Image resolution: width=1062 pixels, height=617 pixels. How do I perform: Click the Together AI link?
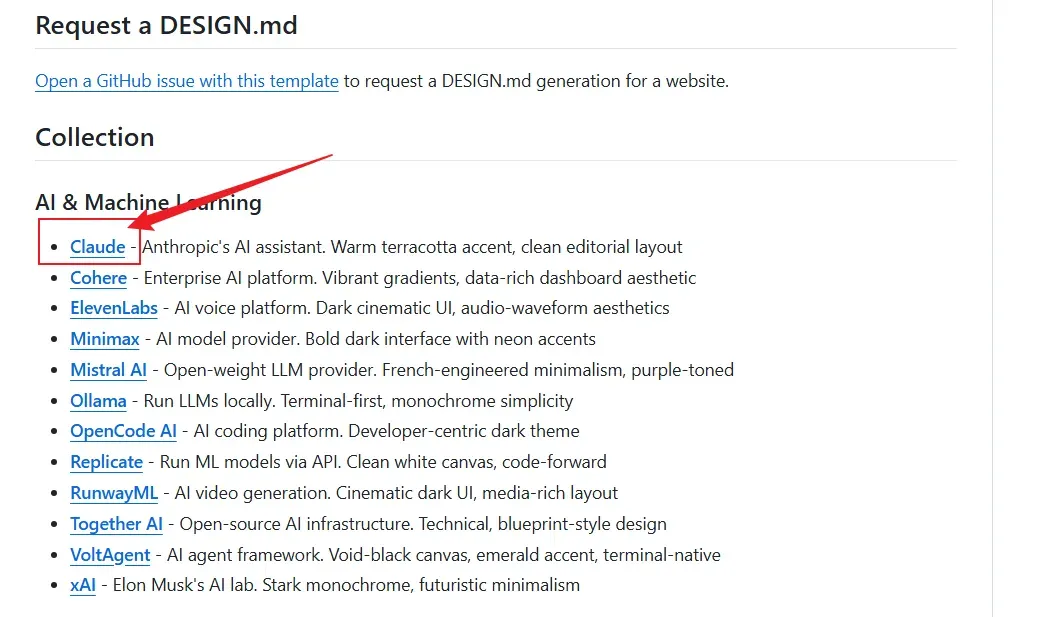pos(116,525)
